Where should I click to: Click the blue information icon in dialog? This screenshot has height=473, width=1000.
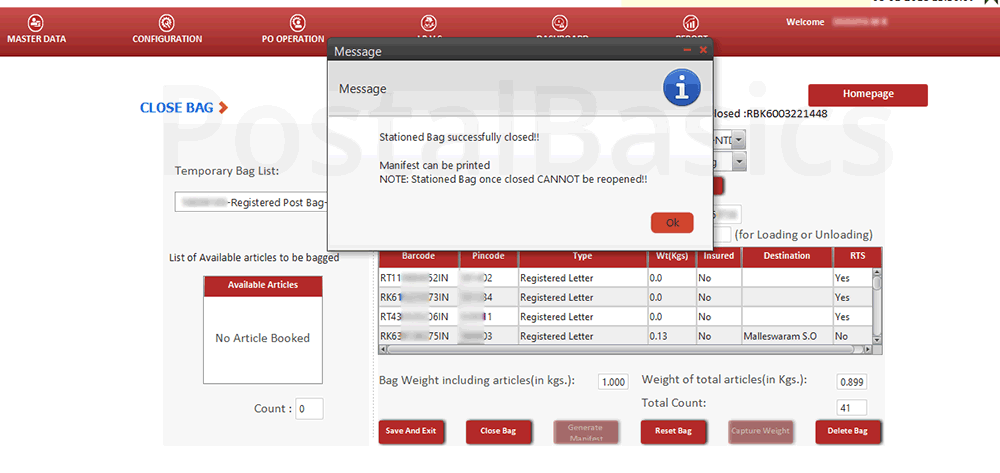point(682,89)
